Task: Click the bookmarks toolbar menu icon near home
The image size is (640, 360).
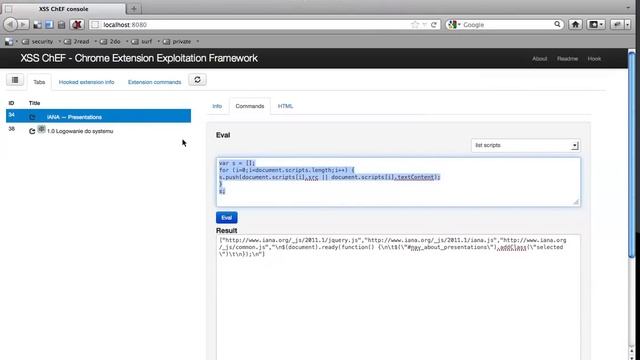Action: [596, 25]
